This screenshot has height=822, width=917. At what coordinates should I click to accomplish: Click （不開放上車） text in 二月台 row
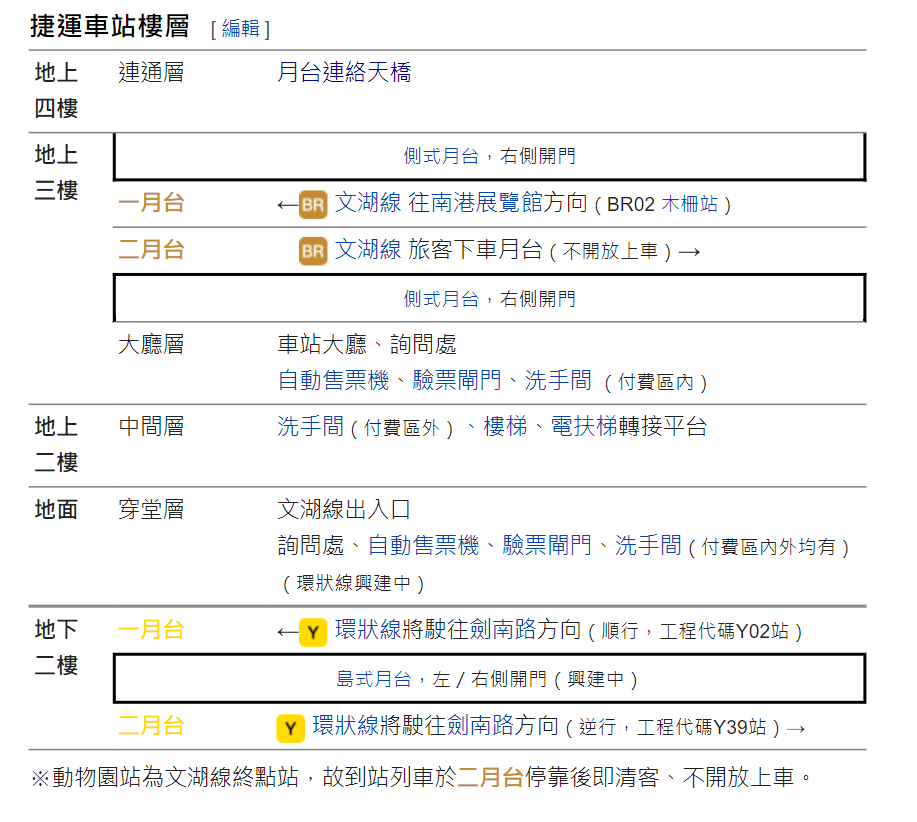(611, 251)
